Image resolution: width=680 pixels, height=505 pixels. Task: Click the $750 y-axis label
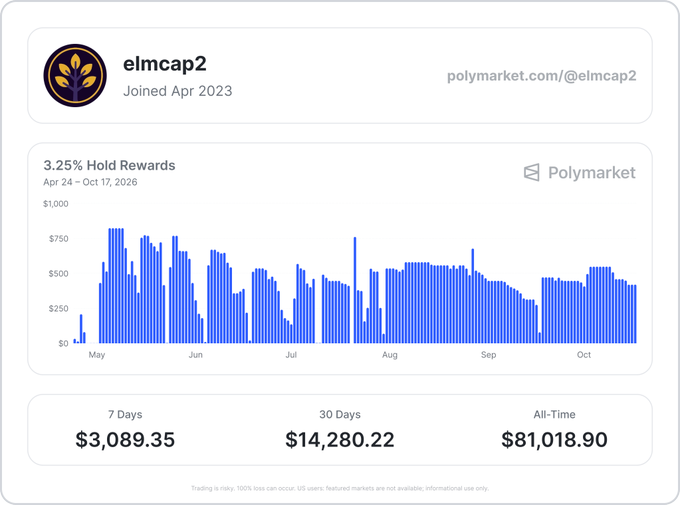click(59, 239)
